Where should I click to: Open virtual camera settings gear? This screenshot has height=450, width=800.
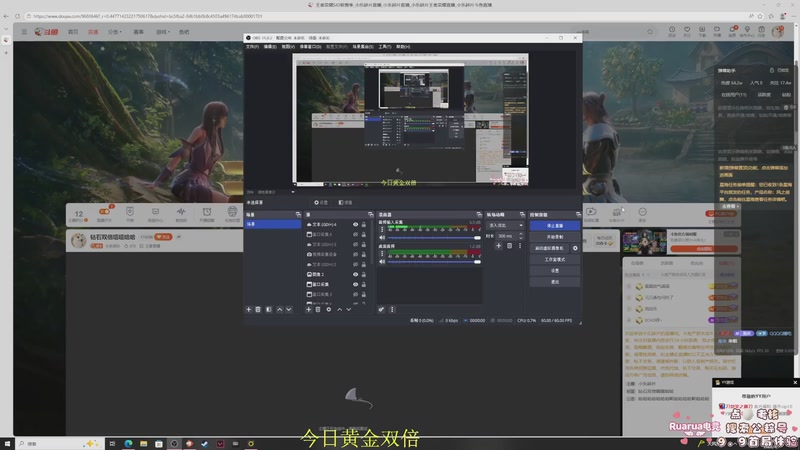(x=575, y=248)
